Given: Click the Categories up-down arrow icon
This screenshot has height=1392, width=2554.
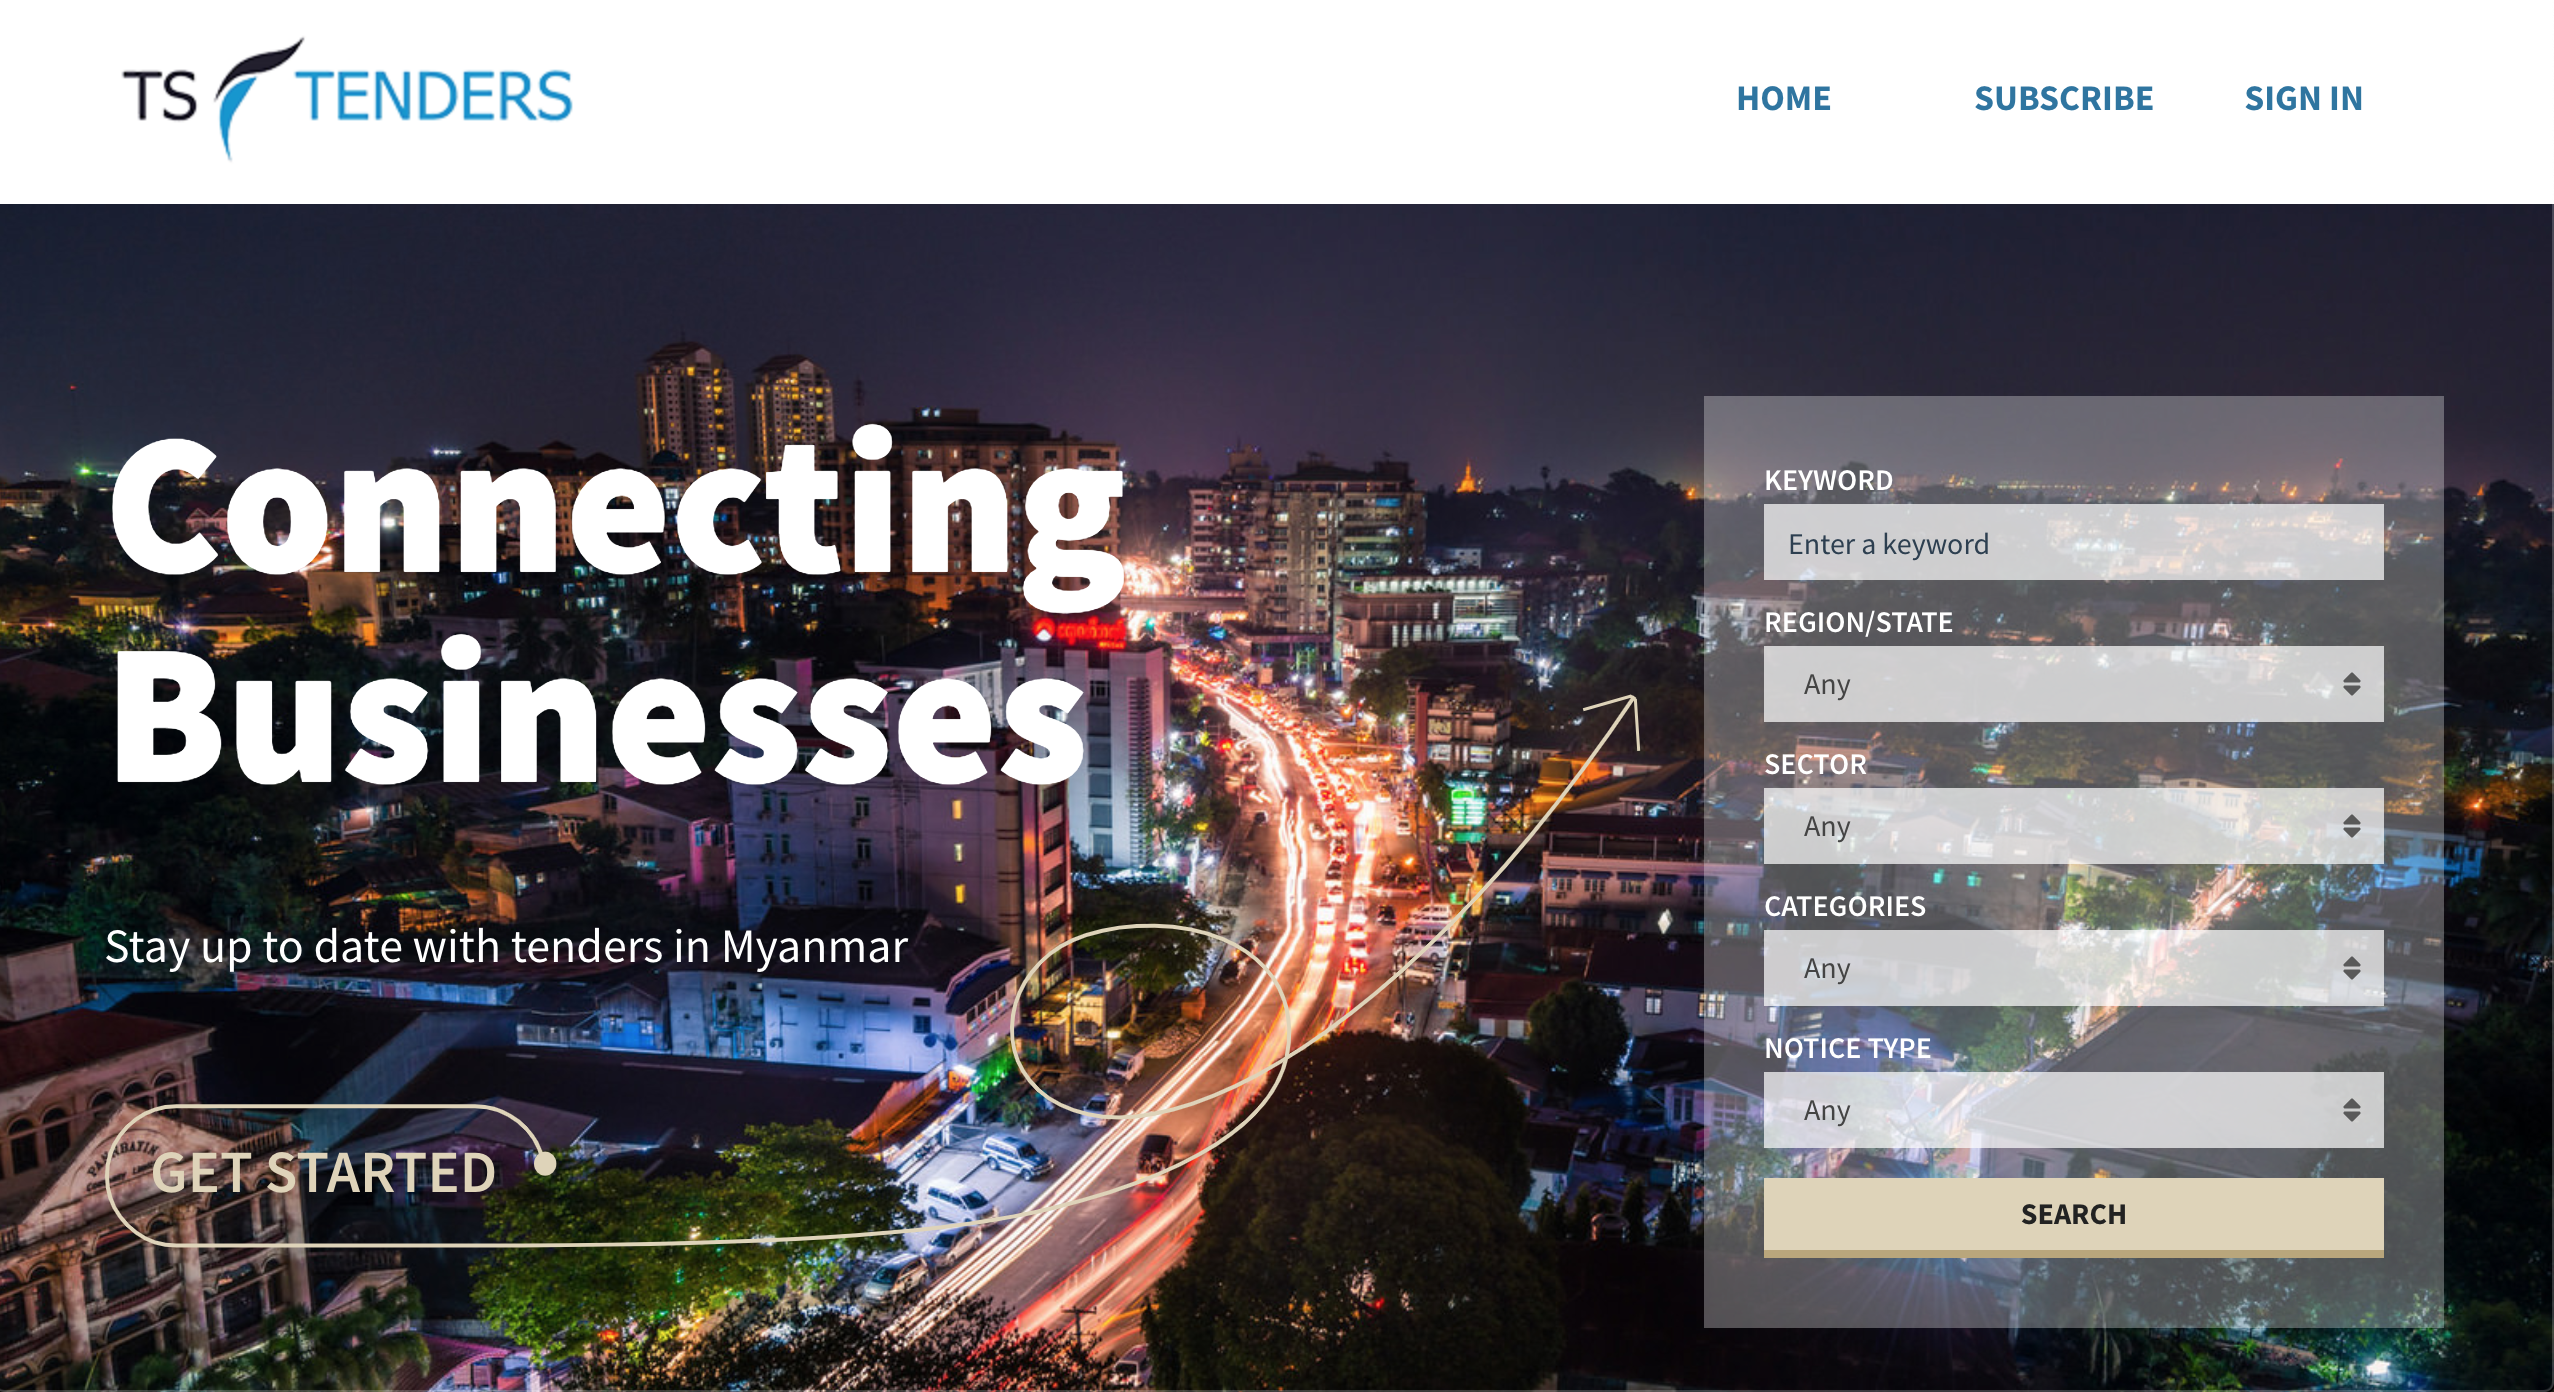Looking at the screenshot, I should tap(2351, 969).
